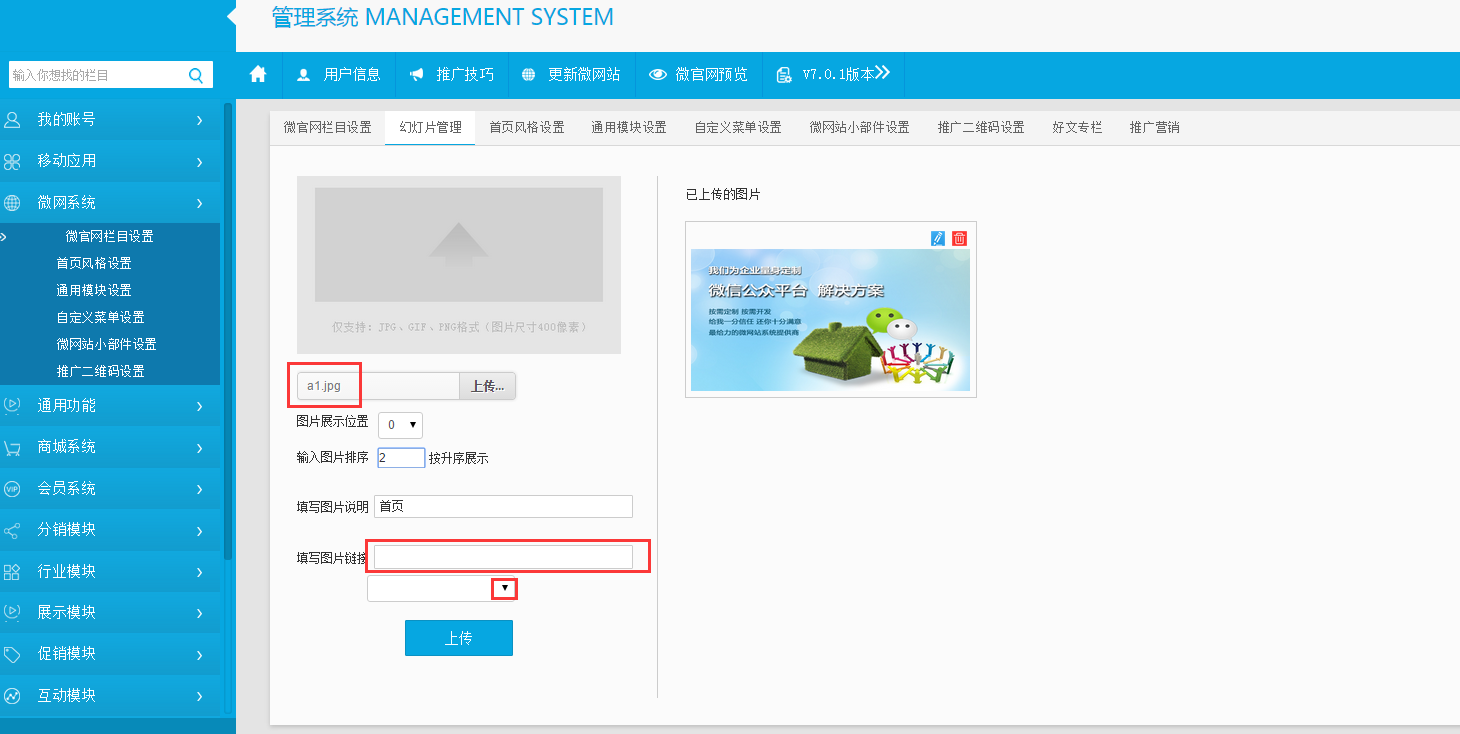Switch to the 推广二维码设置 tab
The width and height of the screenshot is (1460, 734).
(x=980, y=128)
